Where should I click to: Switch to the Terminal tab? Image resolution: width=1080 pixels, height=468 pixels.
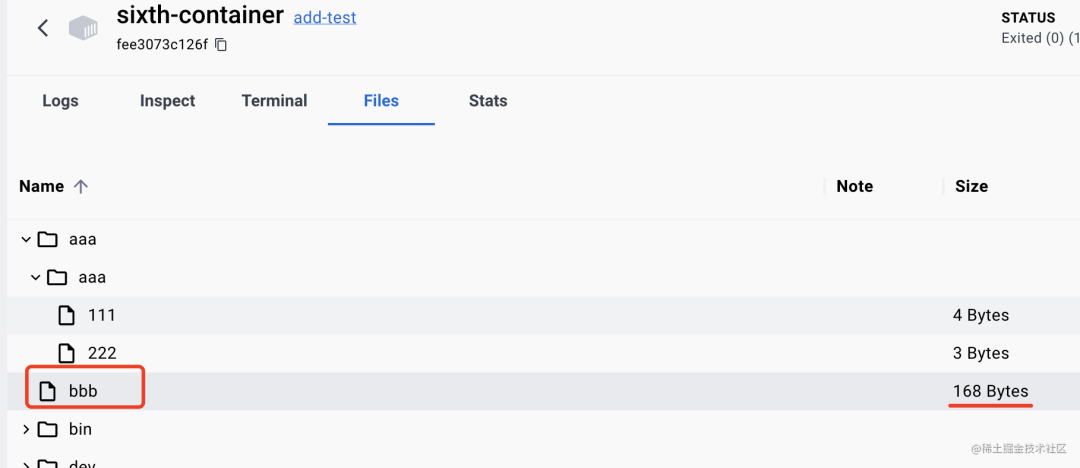(x=274, y=101)
